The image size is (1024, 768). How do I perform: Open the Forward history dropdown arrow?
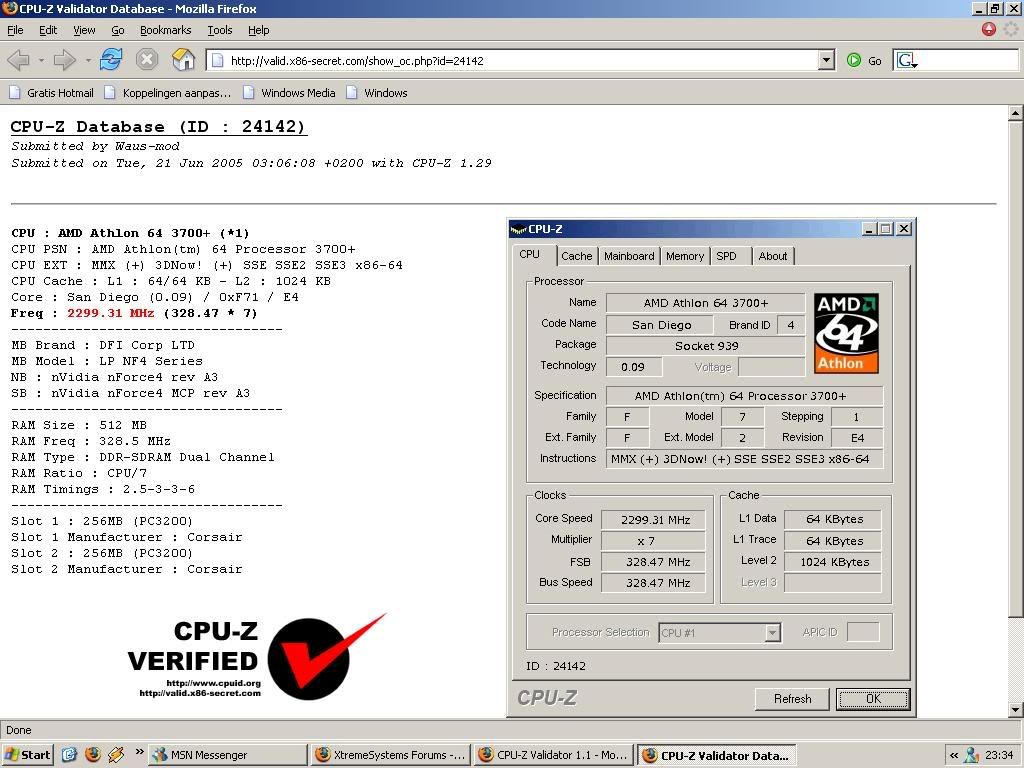click(x=88, y=61)
